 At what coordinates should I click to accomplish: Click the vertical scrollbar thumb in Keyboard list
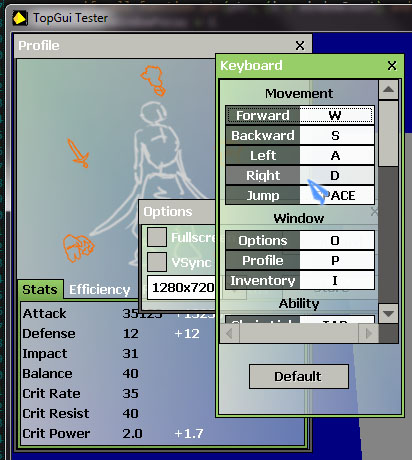click(x=388, y=133)
